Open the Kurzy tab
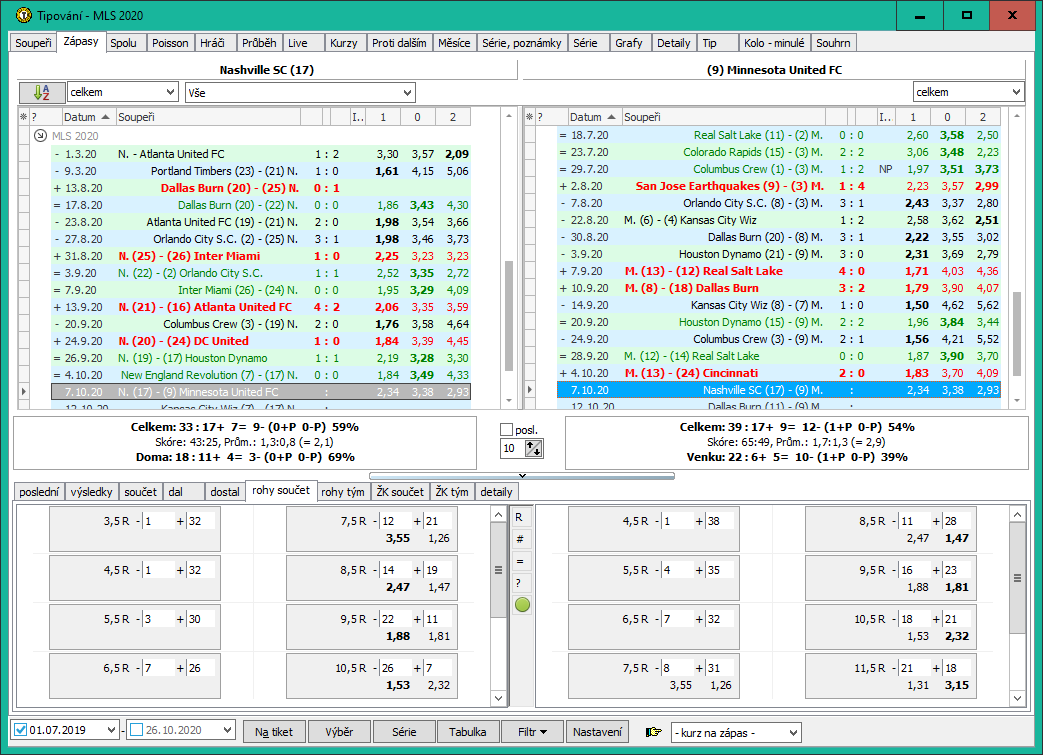Screen dimensions: 1043x755 pyautogui.click(x=344, y=43)
